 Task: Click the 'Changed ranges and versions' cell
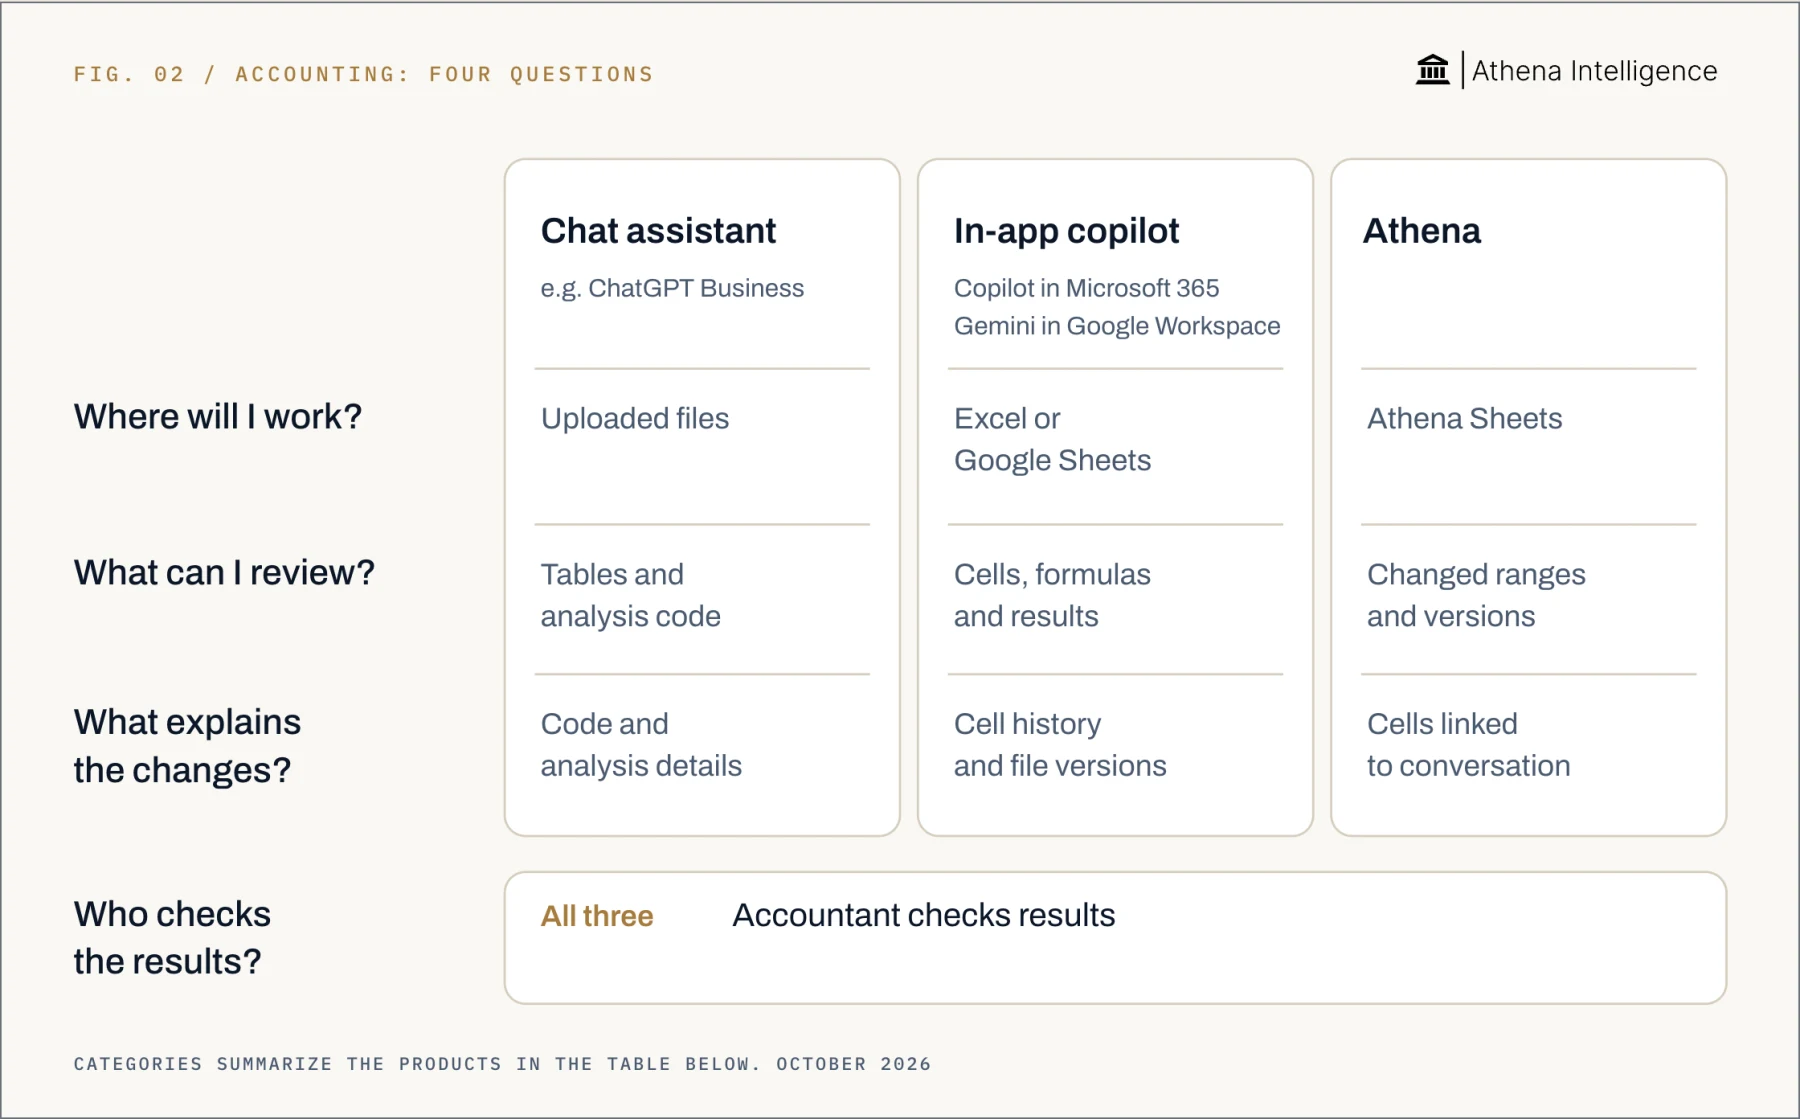tap(1476, 595)
